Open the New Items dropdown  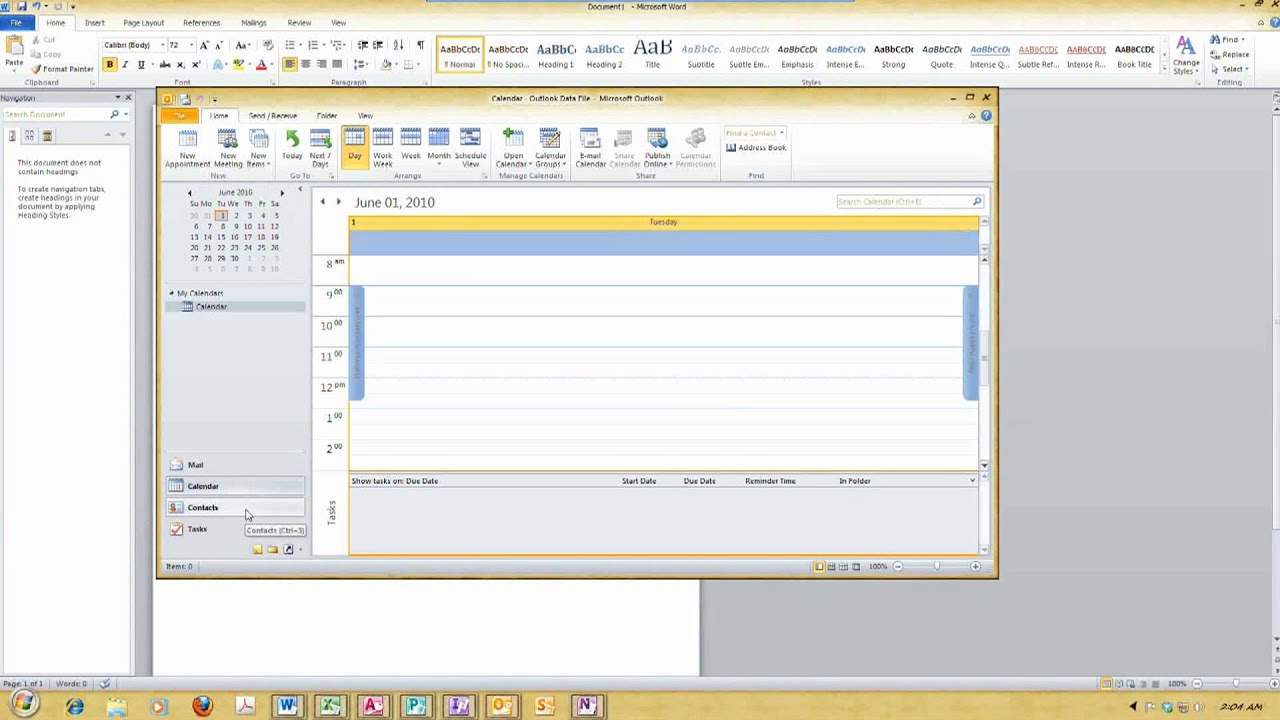[258, 148]
